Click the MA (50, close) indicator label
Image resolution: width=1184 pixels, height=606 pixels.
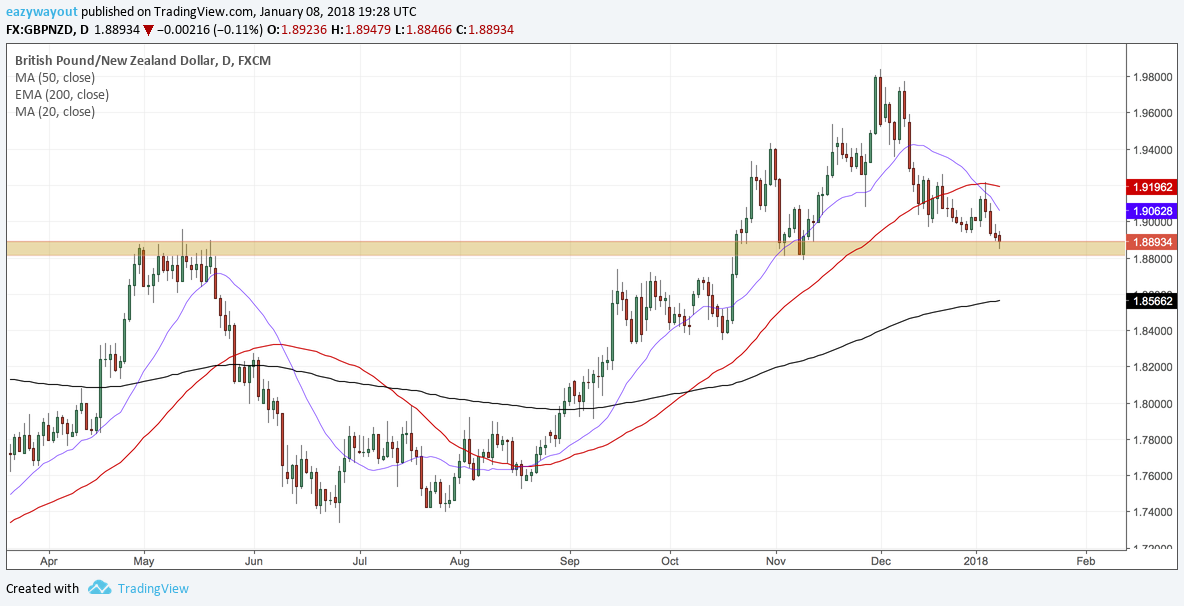(x=55, y=78)
